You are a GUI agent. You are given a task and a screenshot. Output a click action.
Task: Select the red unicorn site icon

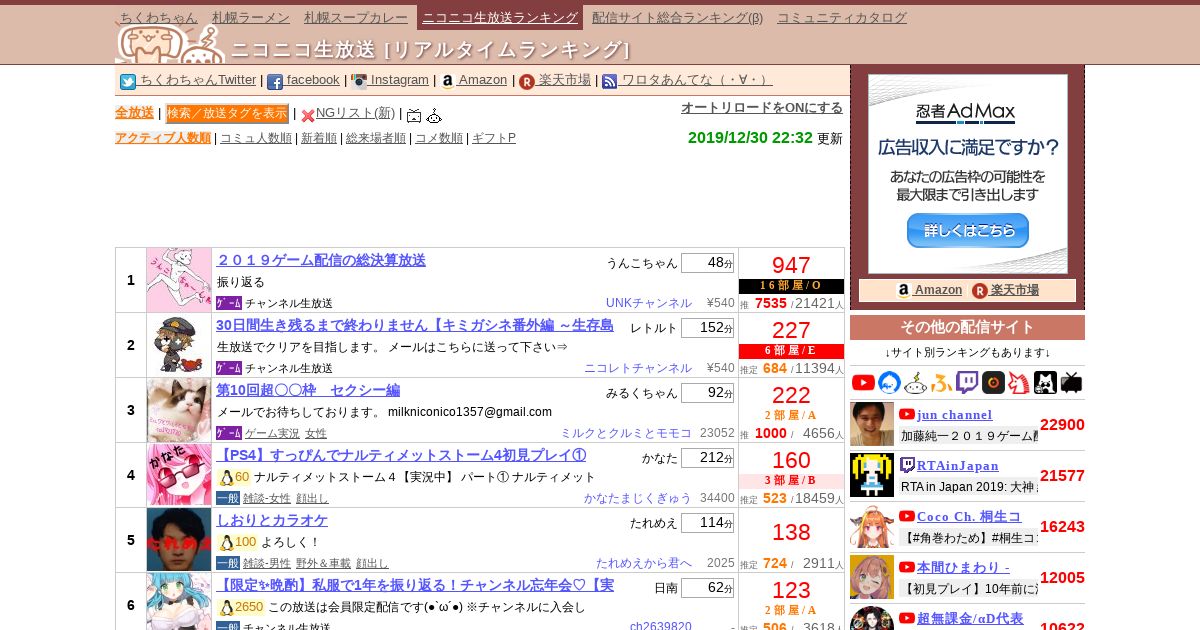click(x=1019, y=382)
